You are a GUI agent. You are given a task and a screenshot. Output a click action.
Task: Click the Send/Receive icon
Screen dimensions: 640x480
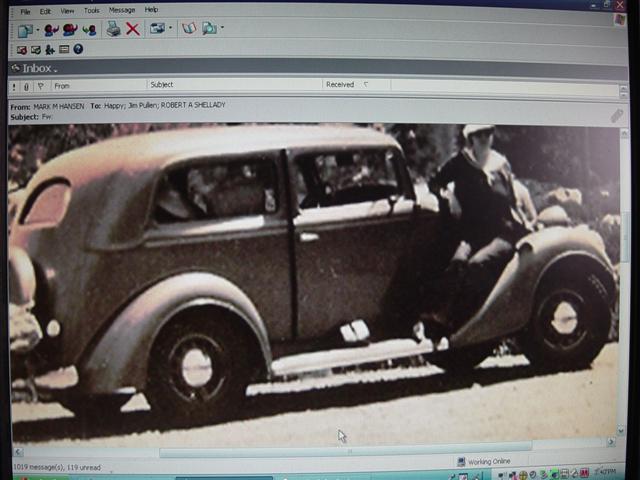pos(157,29)
